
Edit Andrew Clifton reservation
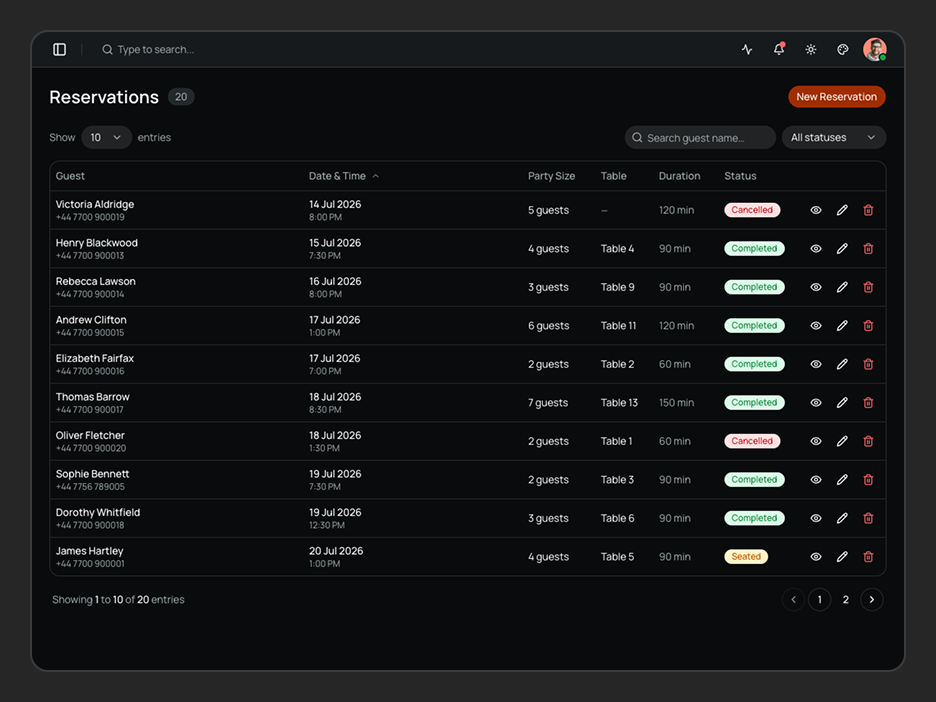click(x=842, y=325)
